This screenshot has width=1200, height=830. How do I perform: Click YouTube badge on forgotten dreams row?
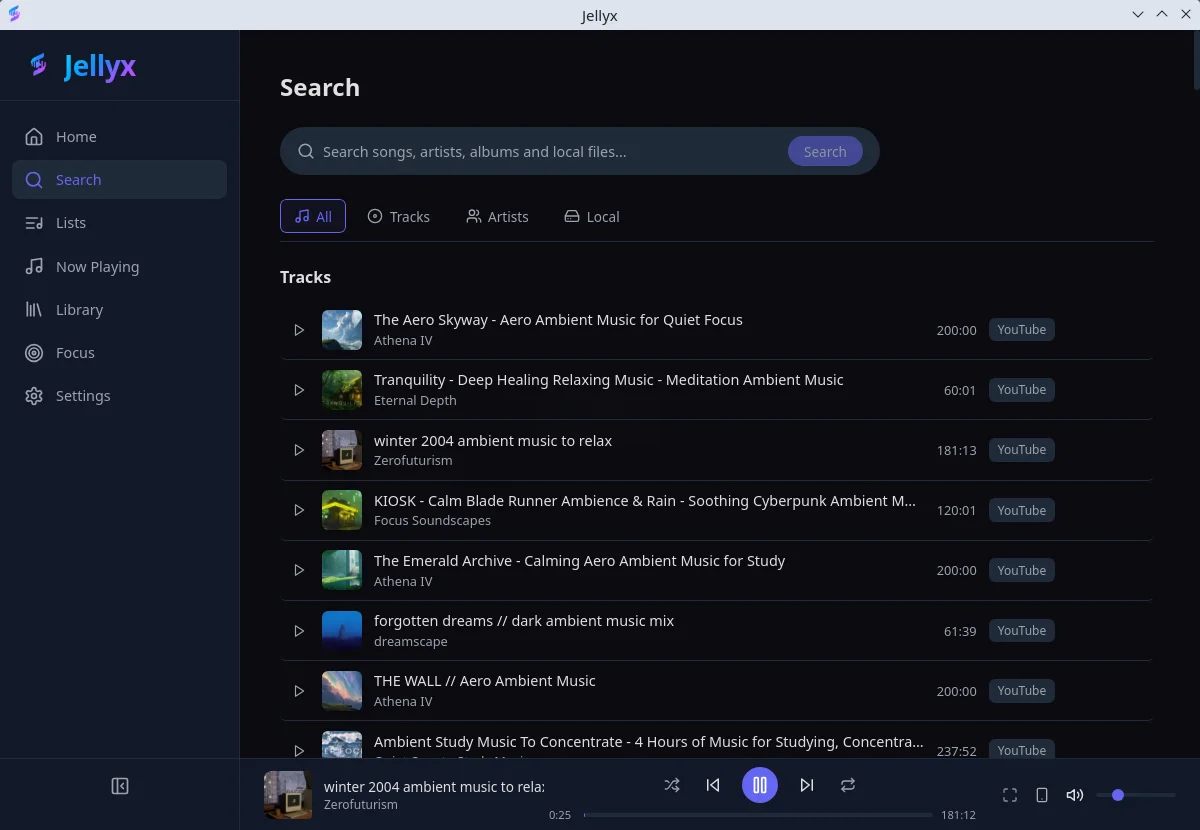click(x=1021, y=631)
